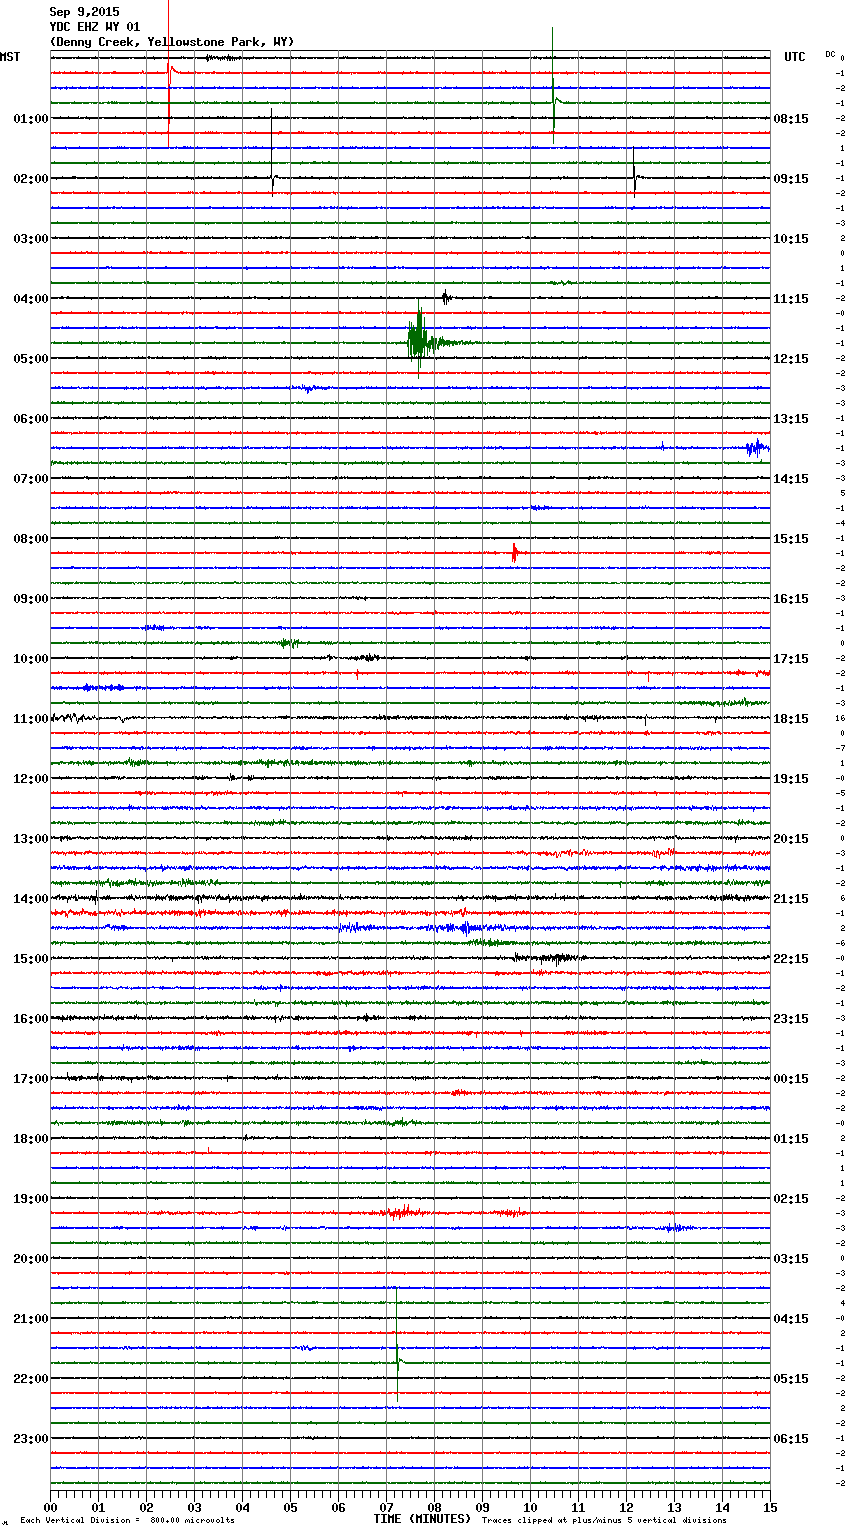Click the 15:15 UTC time label
This screenshot has width=850, height=1534.
pos(791,539)
